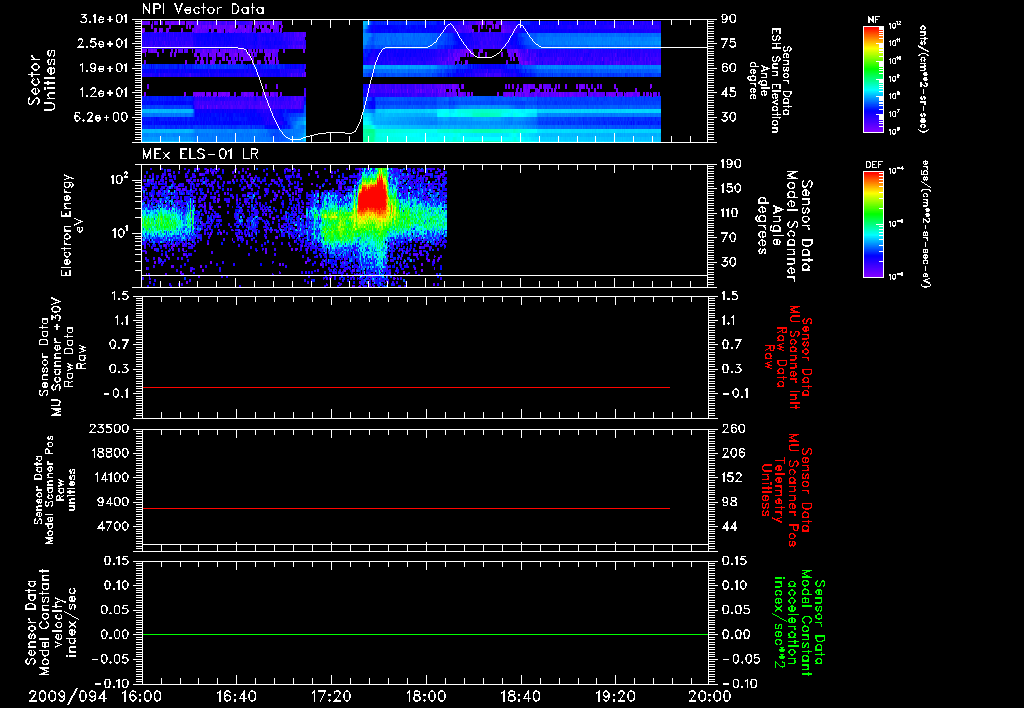1024x708 pixels.
Task: Click the red high-flux region in ELS spectrogram
Action: pos(373,196)
